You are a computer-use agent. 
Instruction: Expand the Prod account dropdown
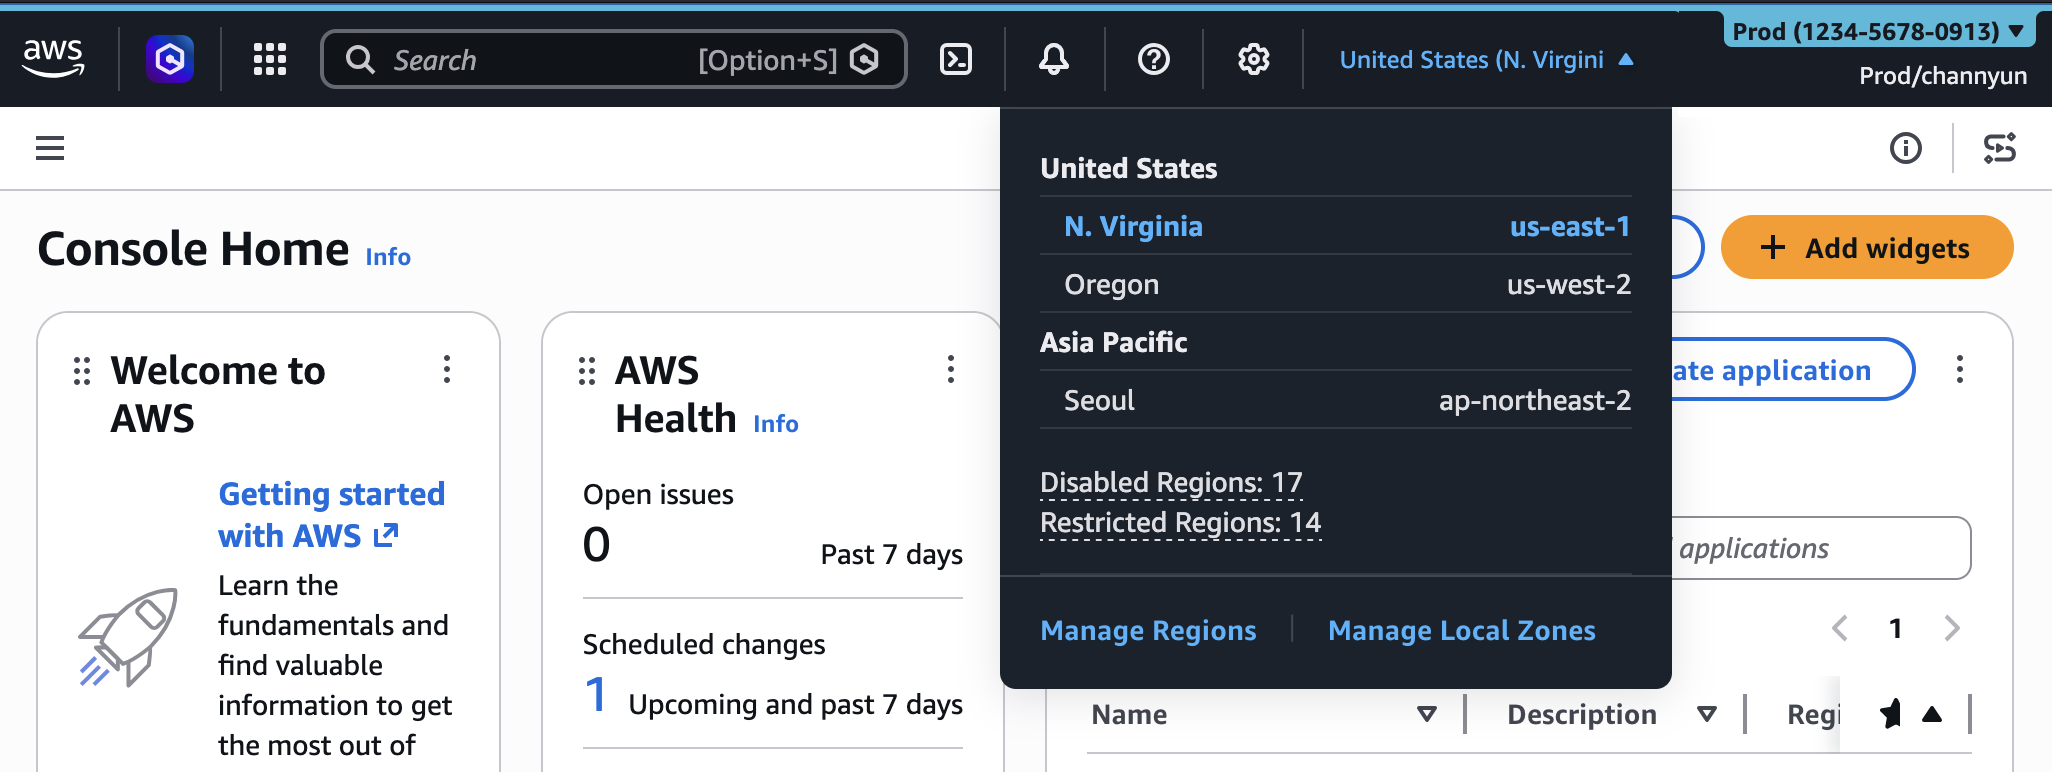[1877, 31]
